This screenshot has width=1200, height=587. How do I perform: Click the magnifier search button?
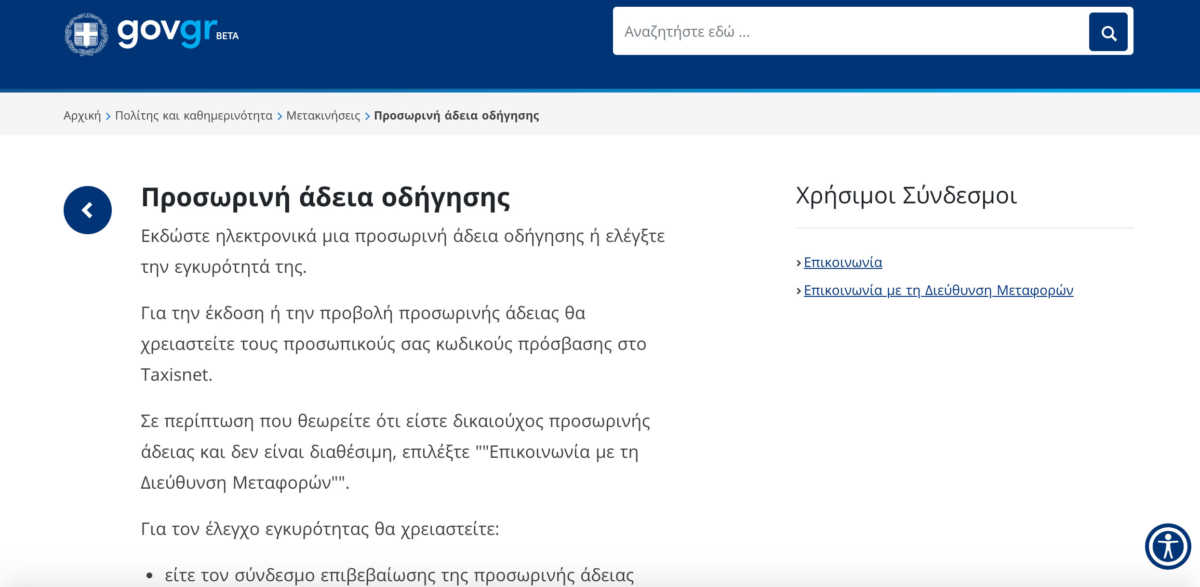coord(1108,32)
